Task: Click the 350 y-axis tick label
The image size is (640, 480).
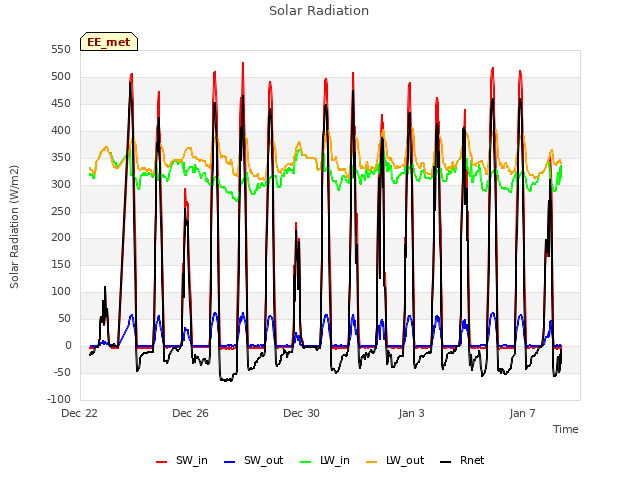Action: [x=61, y=158]
